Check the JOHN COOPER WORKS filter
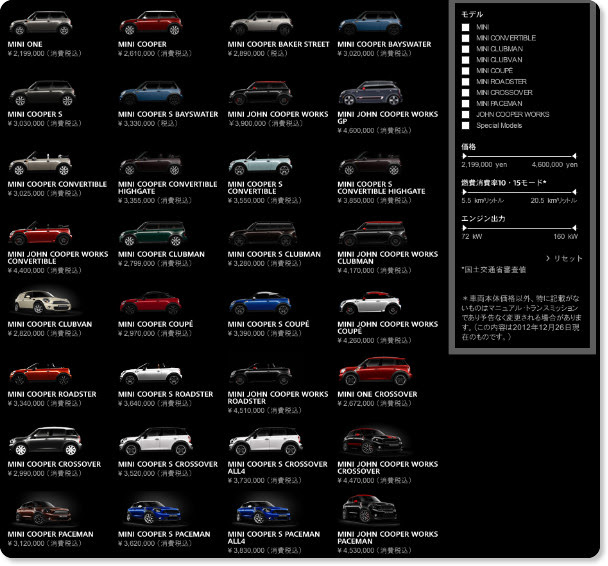 [465, 114]
